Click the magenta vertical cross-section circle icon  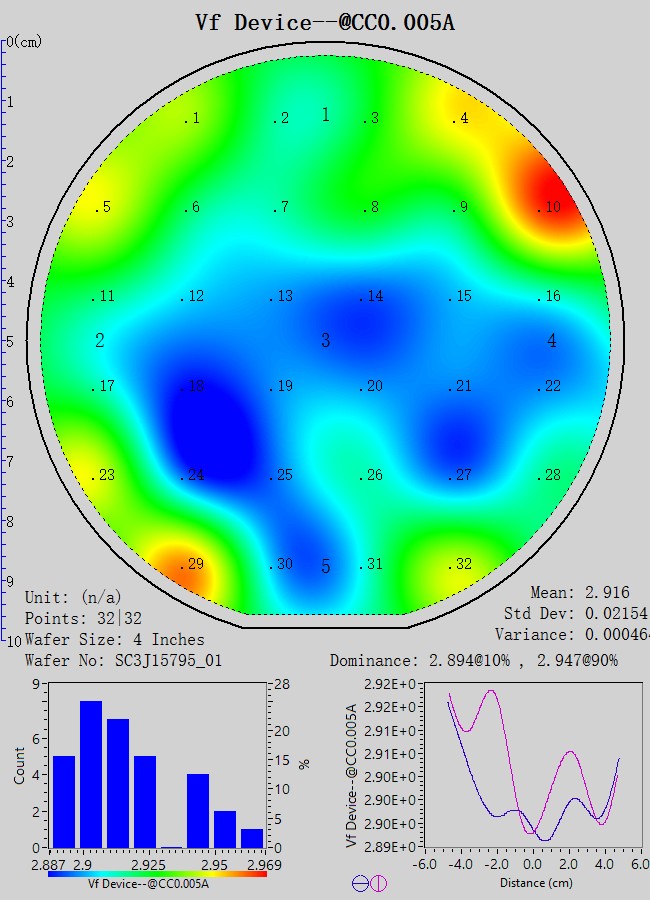pyautogui.click(x=379, y=883)
